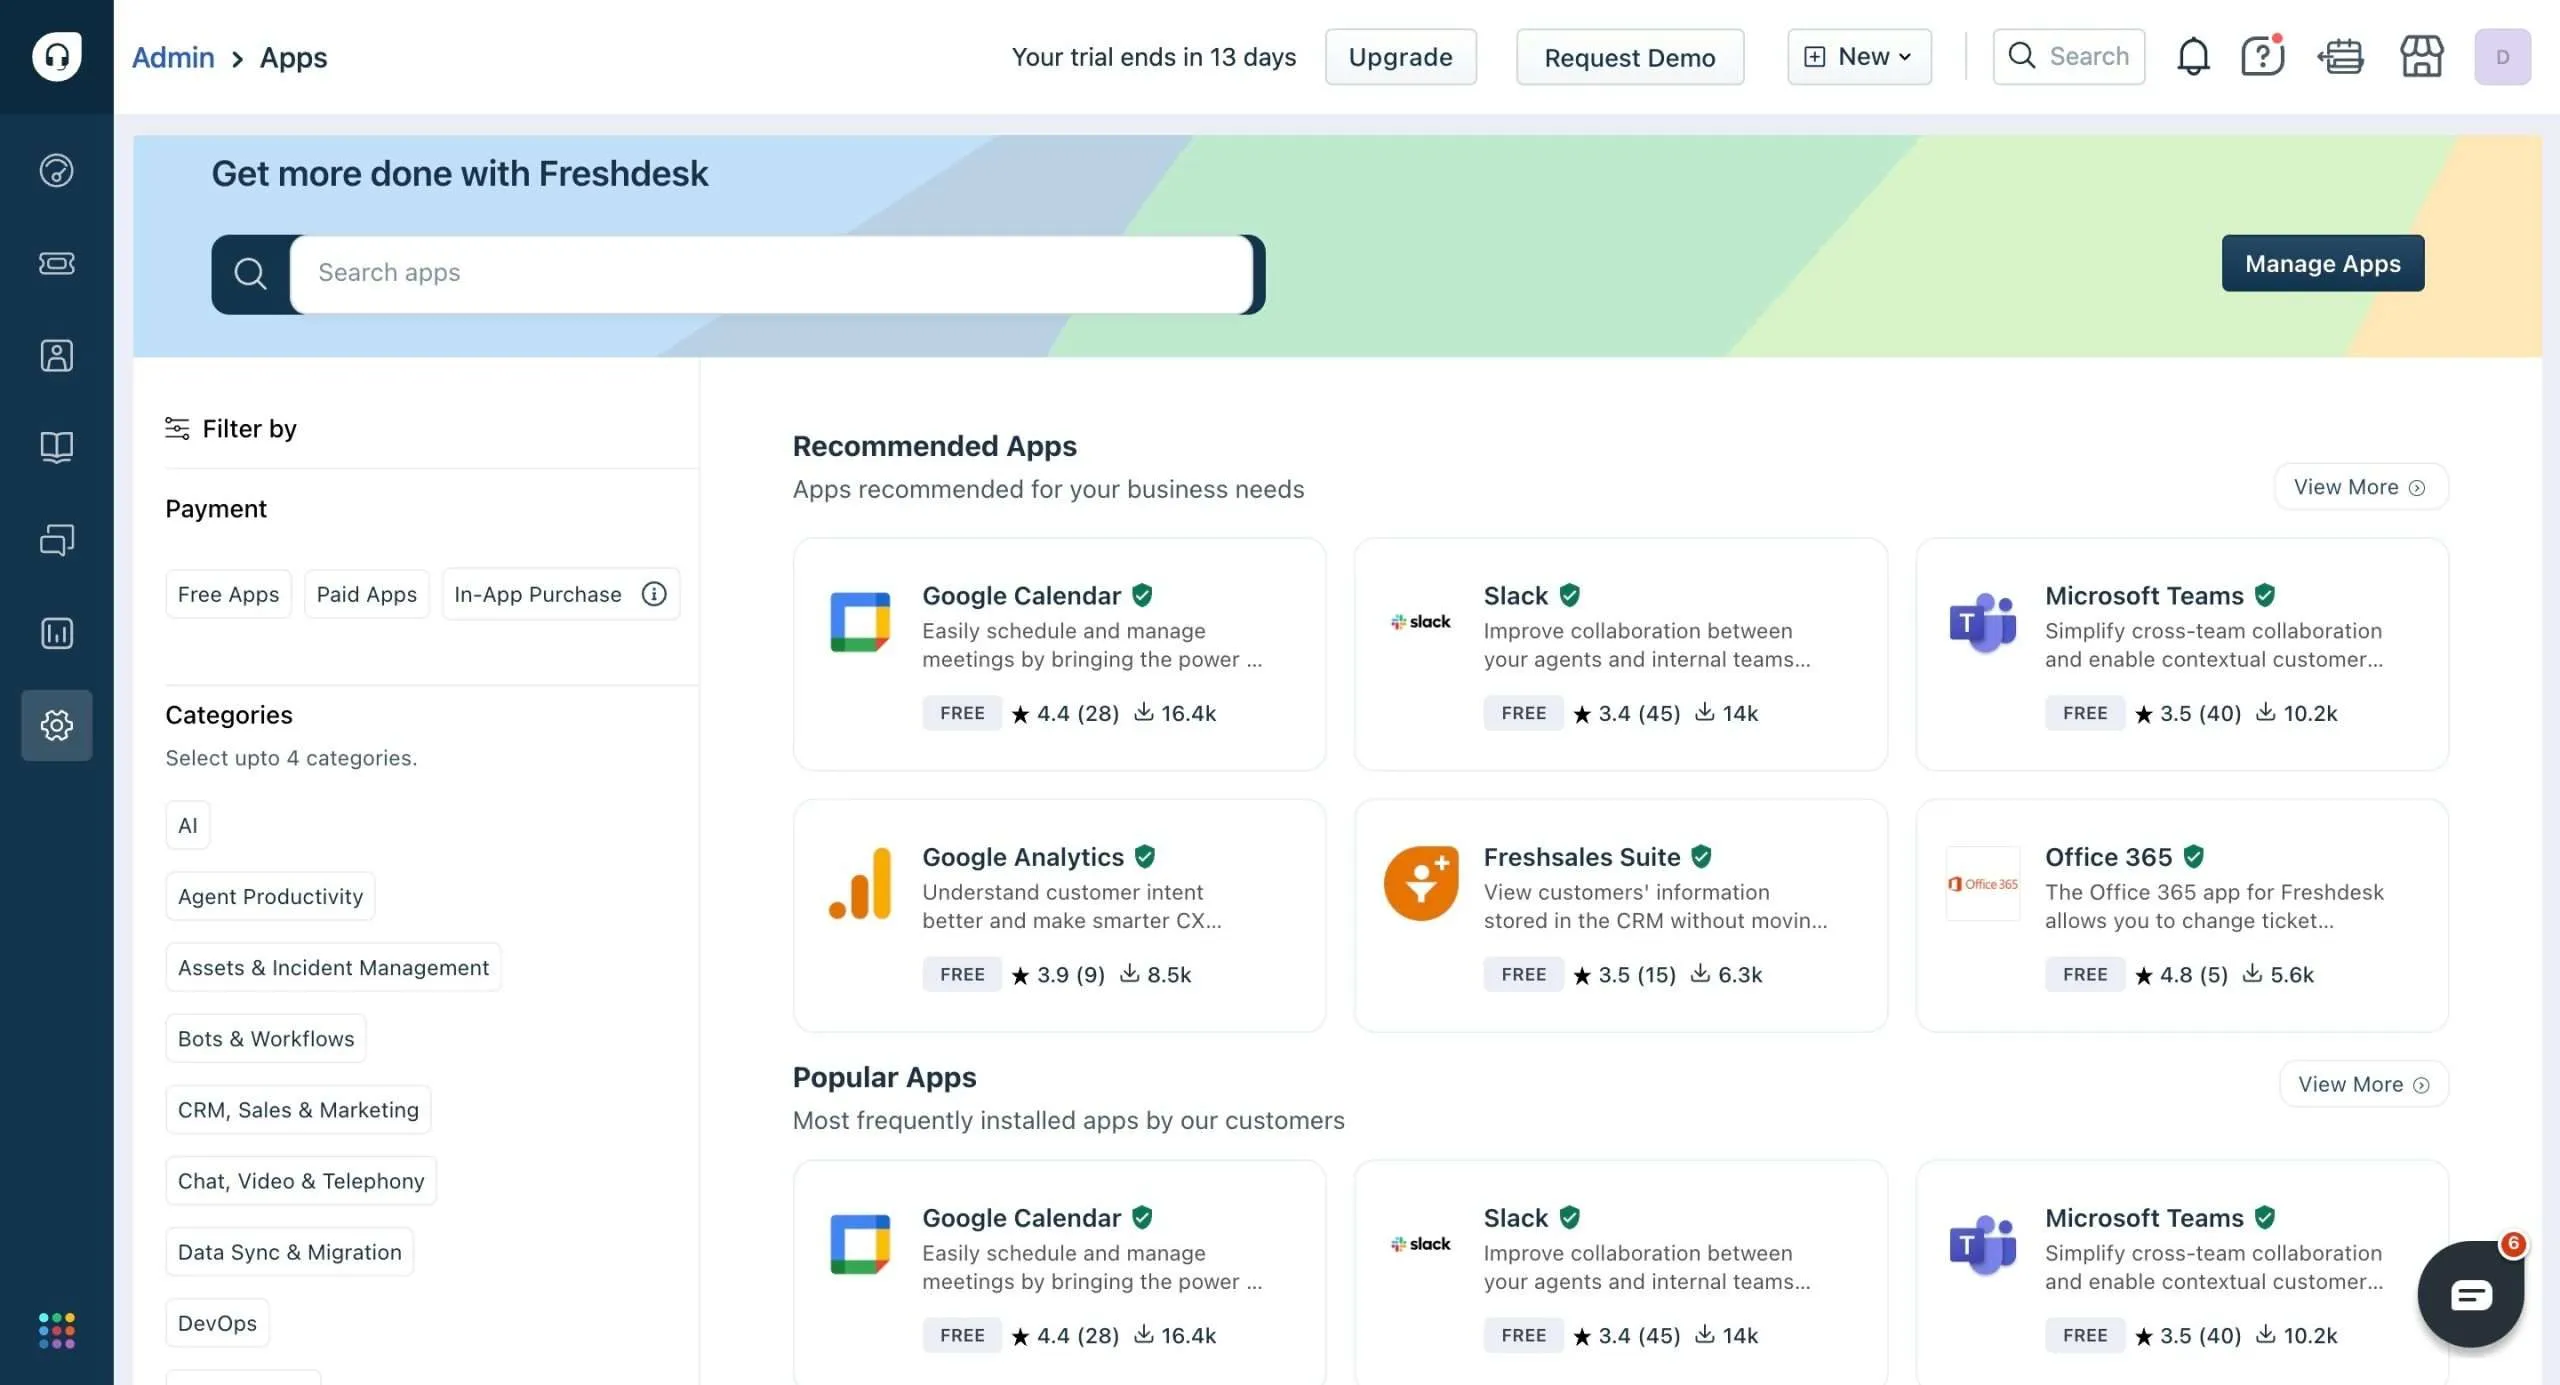Open the chat support widget bubble

pos(2470,1294)
